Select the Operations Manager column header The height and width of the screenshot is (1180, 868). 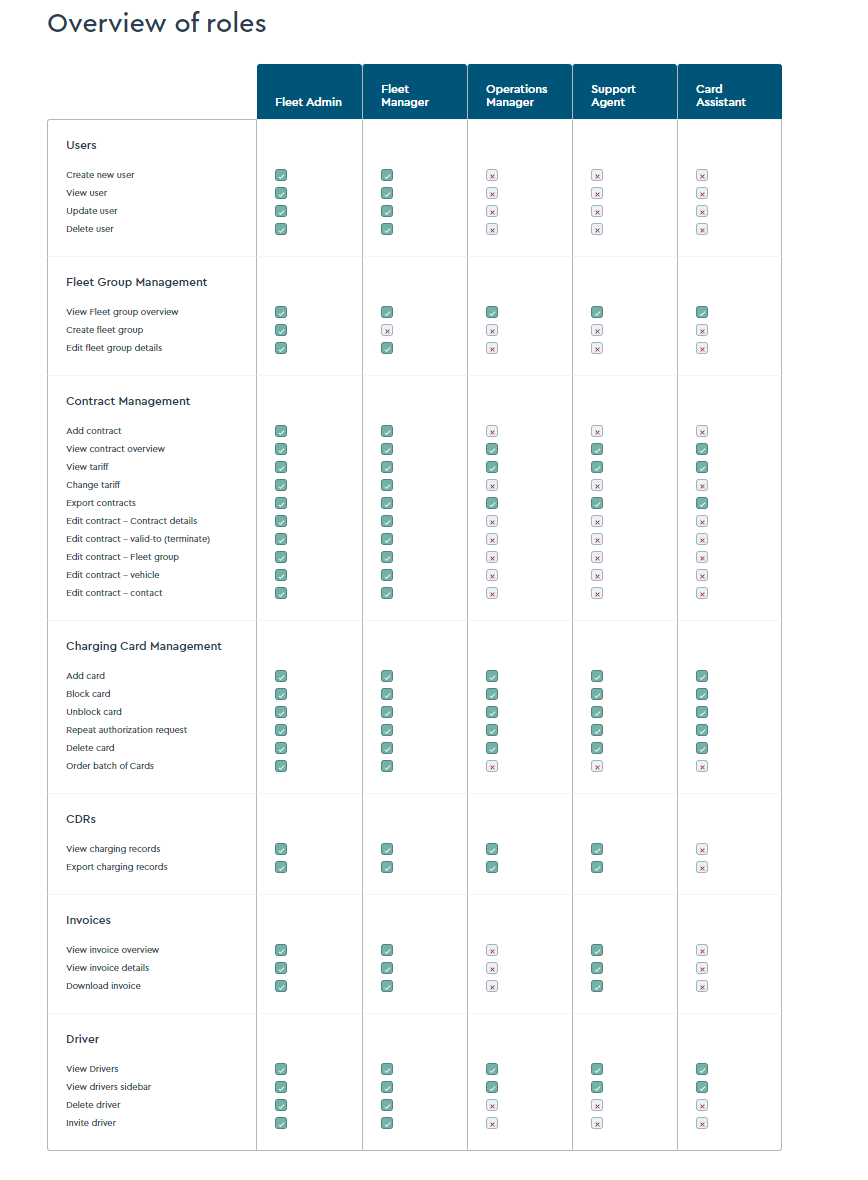coord(520,92)
